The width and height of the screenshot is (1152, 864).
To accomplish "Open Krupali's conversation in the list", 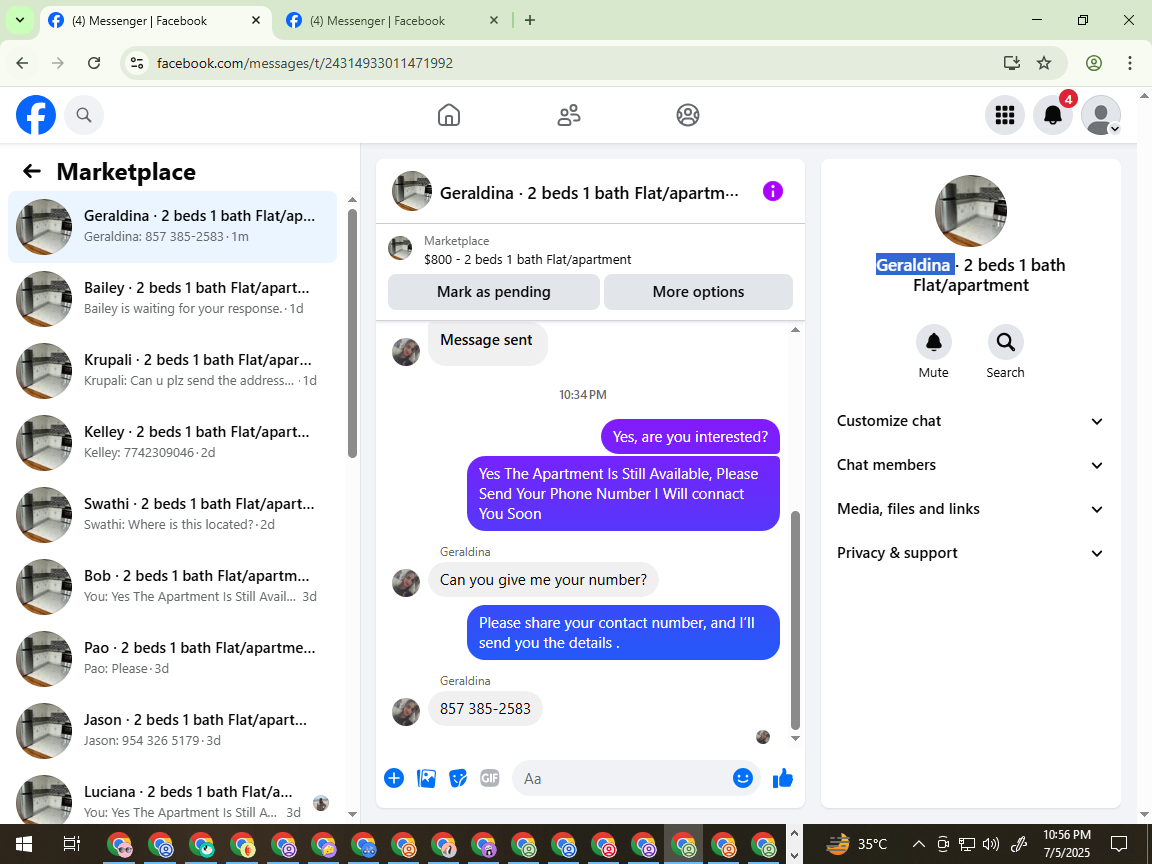I will 173,370.
